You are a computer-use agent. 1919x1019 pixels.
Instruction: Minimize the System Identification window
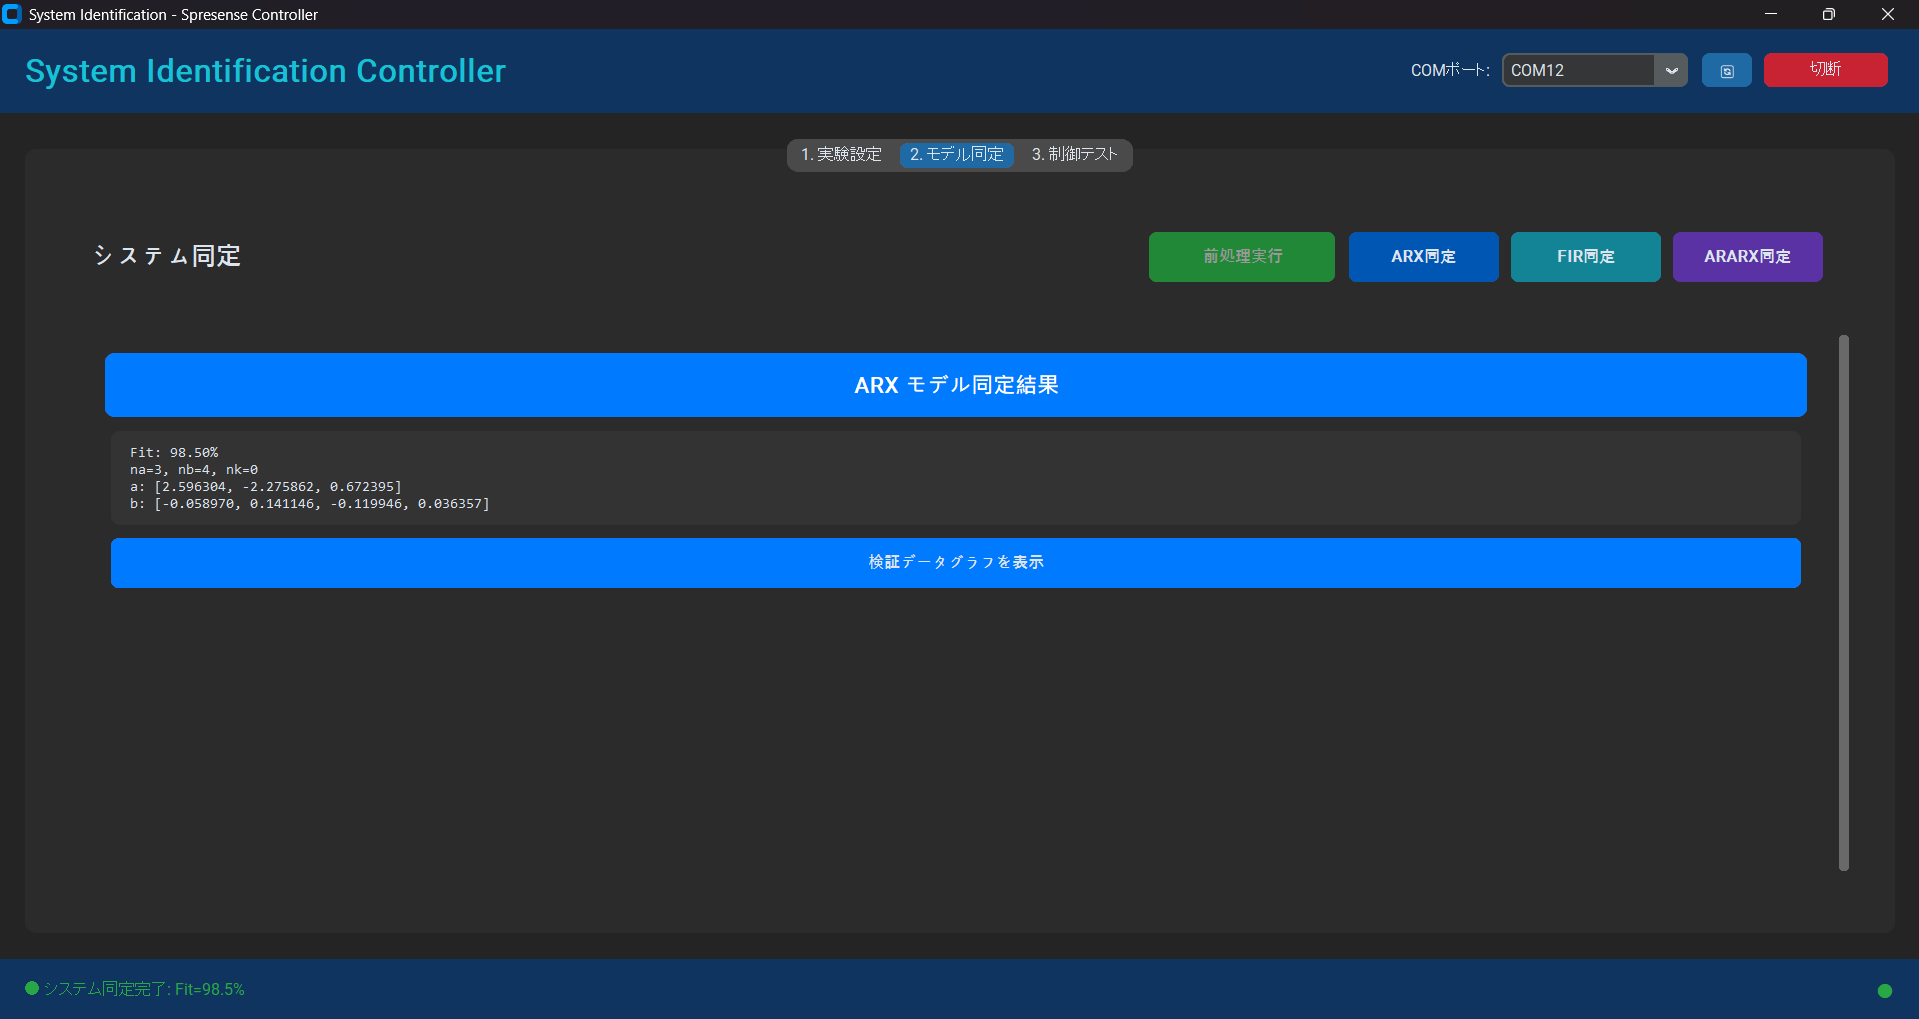pos(1770,14)
